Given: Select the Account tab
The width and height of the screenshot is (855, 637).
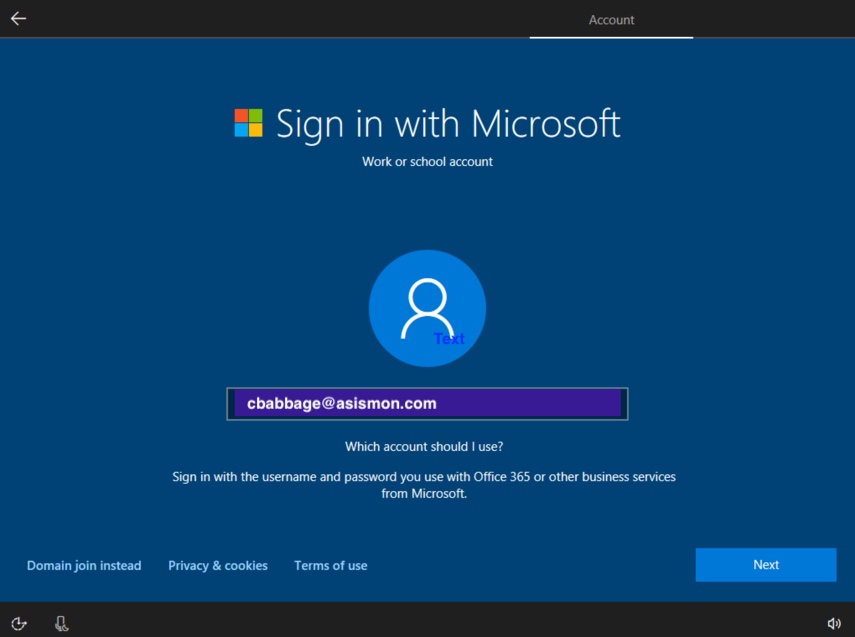Looking at the screenshot, I should 611,20.
